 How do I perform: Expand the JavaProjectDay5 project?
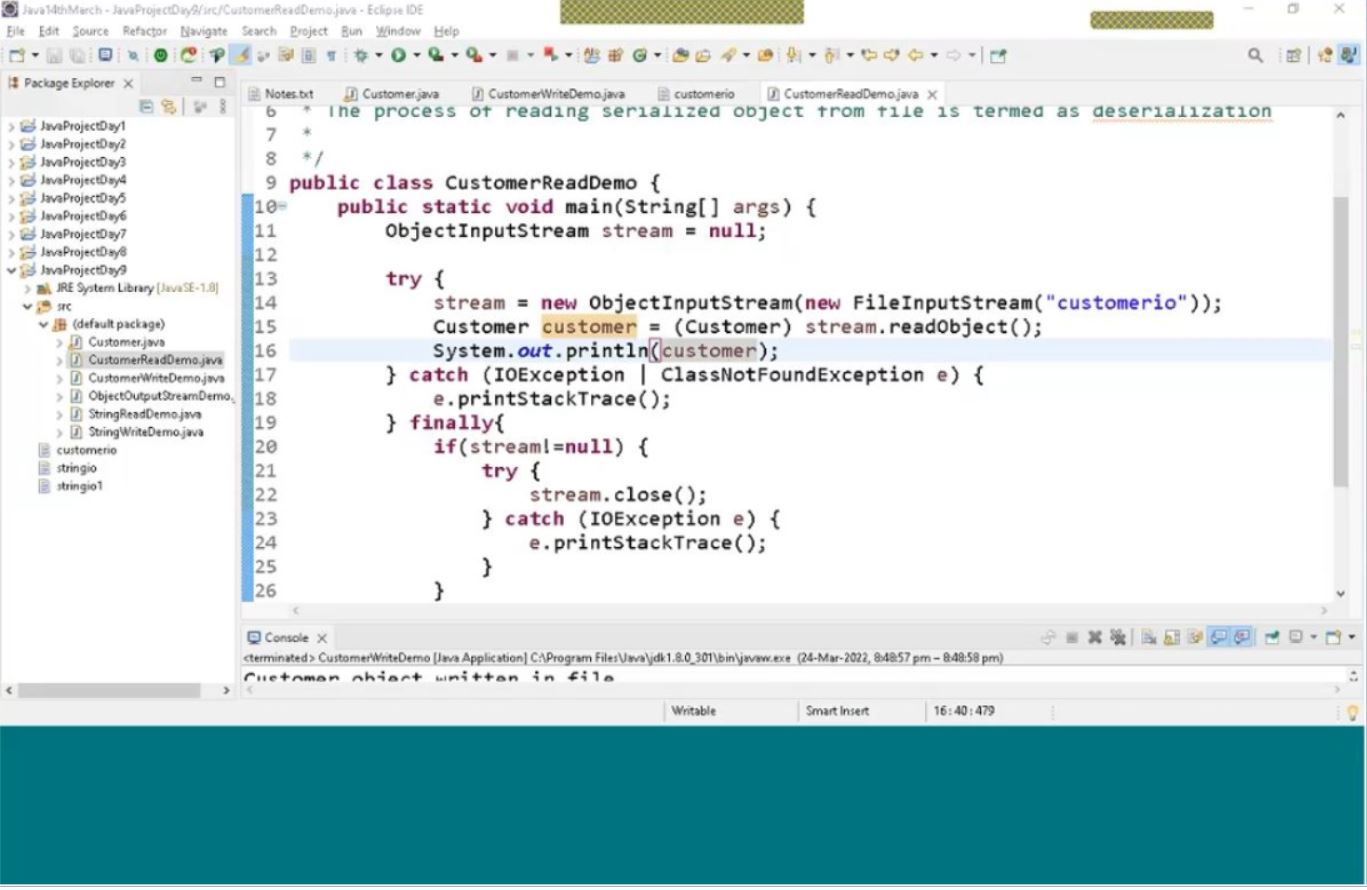coord(11,198)
